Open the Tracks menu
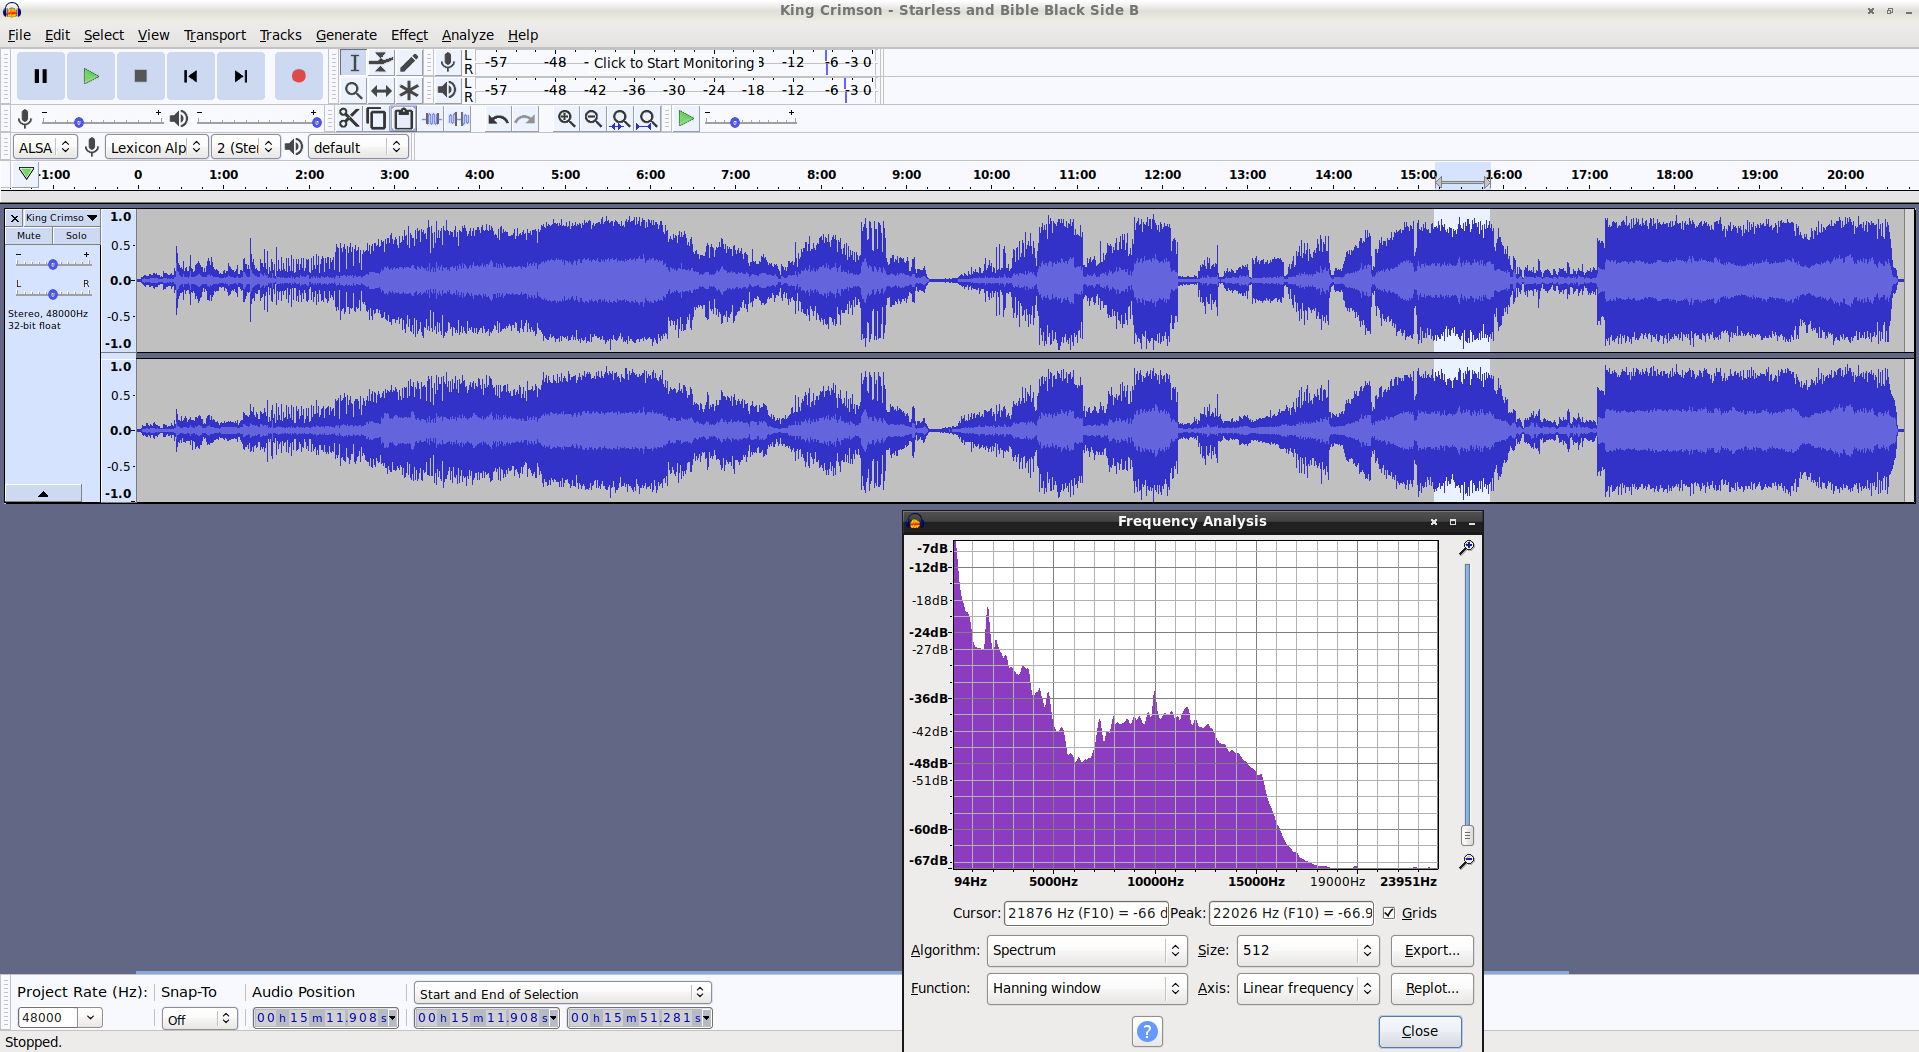The image size is (1919, 1052). (280, 35)
